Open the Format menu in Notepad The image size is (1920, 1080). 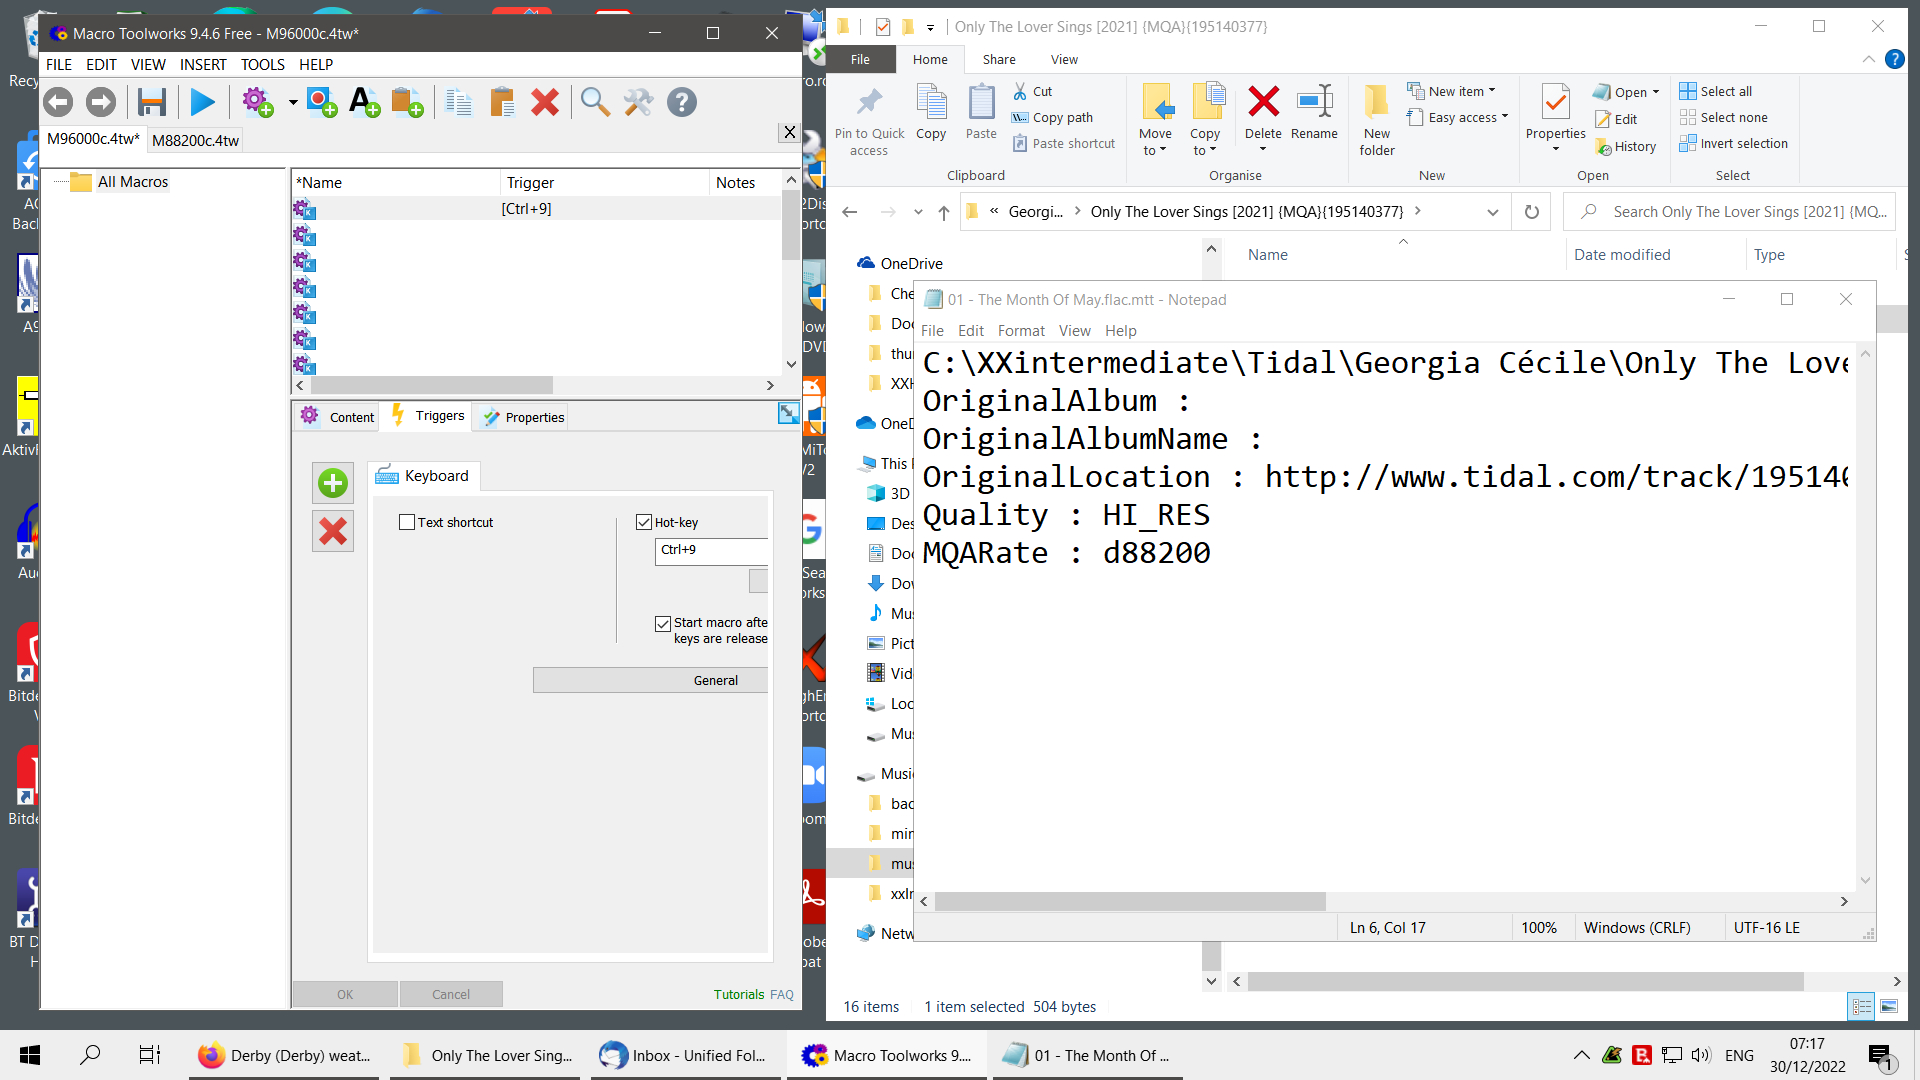(1021, 331)
